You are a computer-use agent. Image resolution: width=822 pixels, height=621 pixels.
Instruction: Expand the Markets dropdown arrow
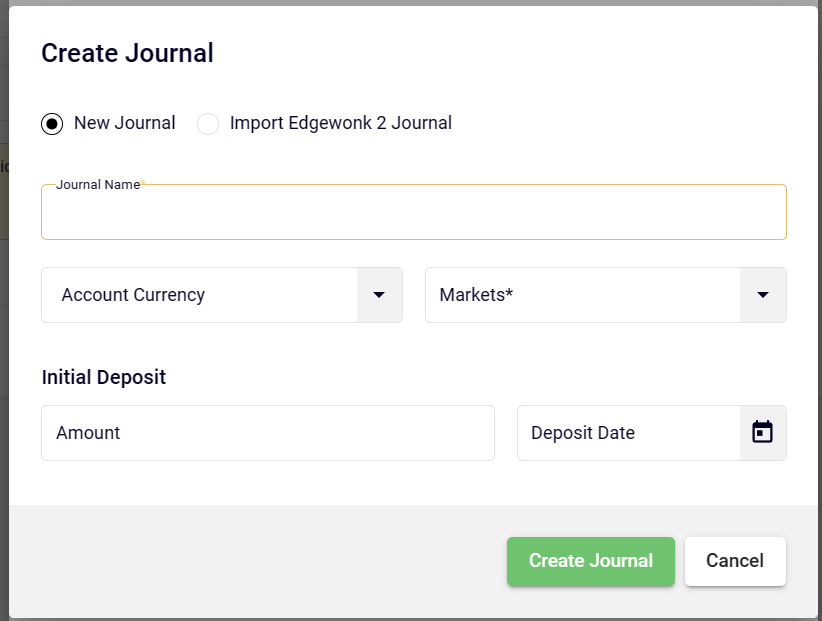[x=763, y=295]
